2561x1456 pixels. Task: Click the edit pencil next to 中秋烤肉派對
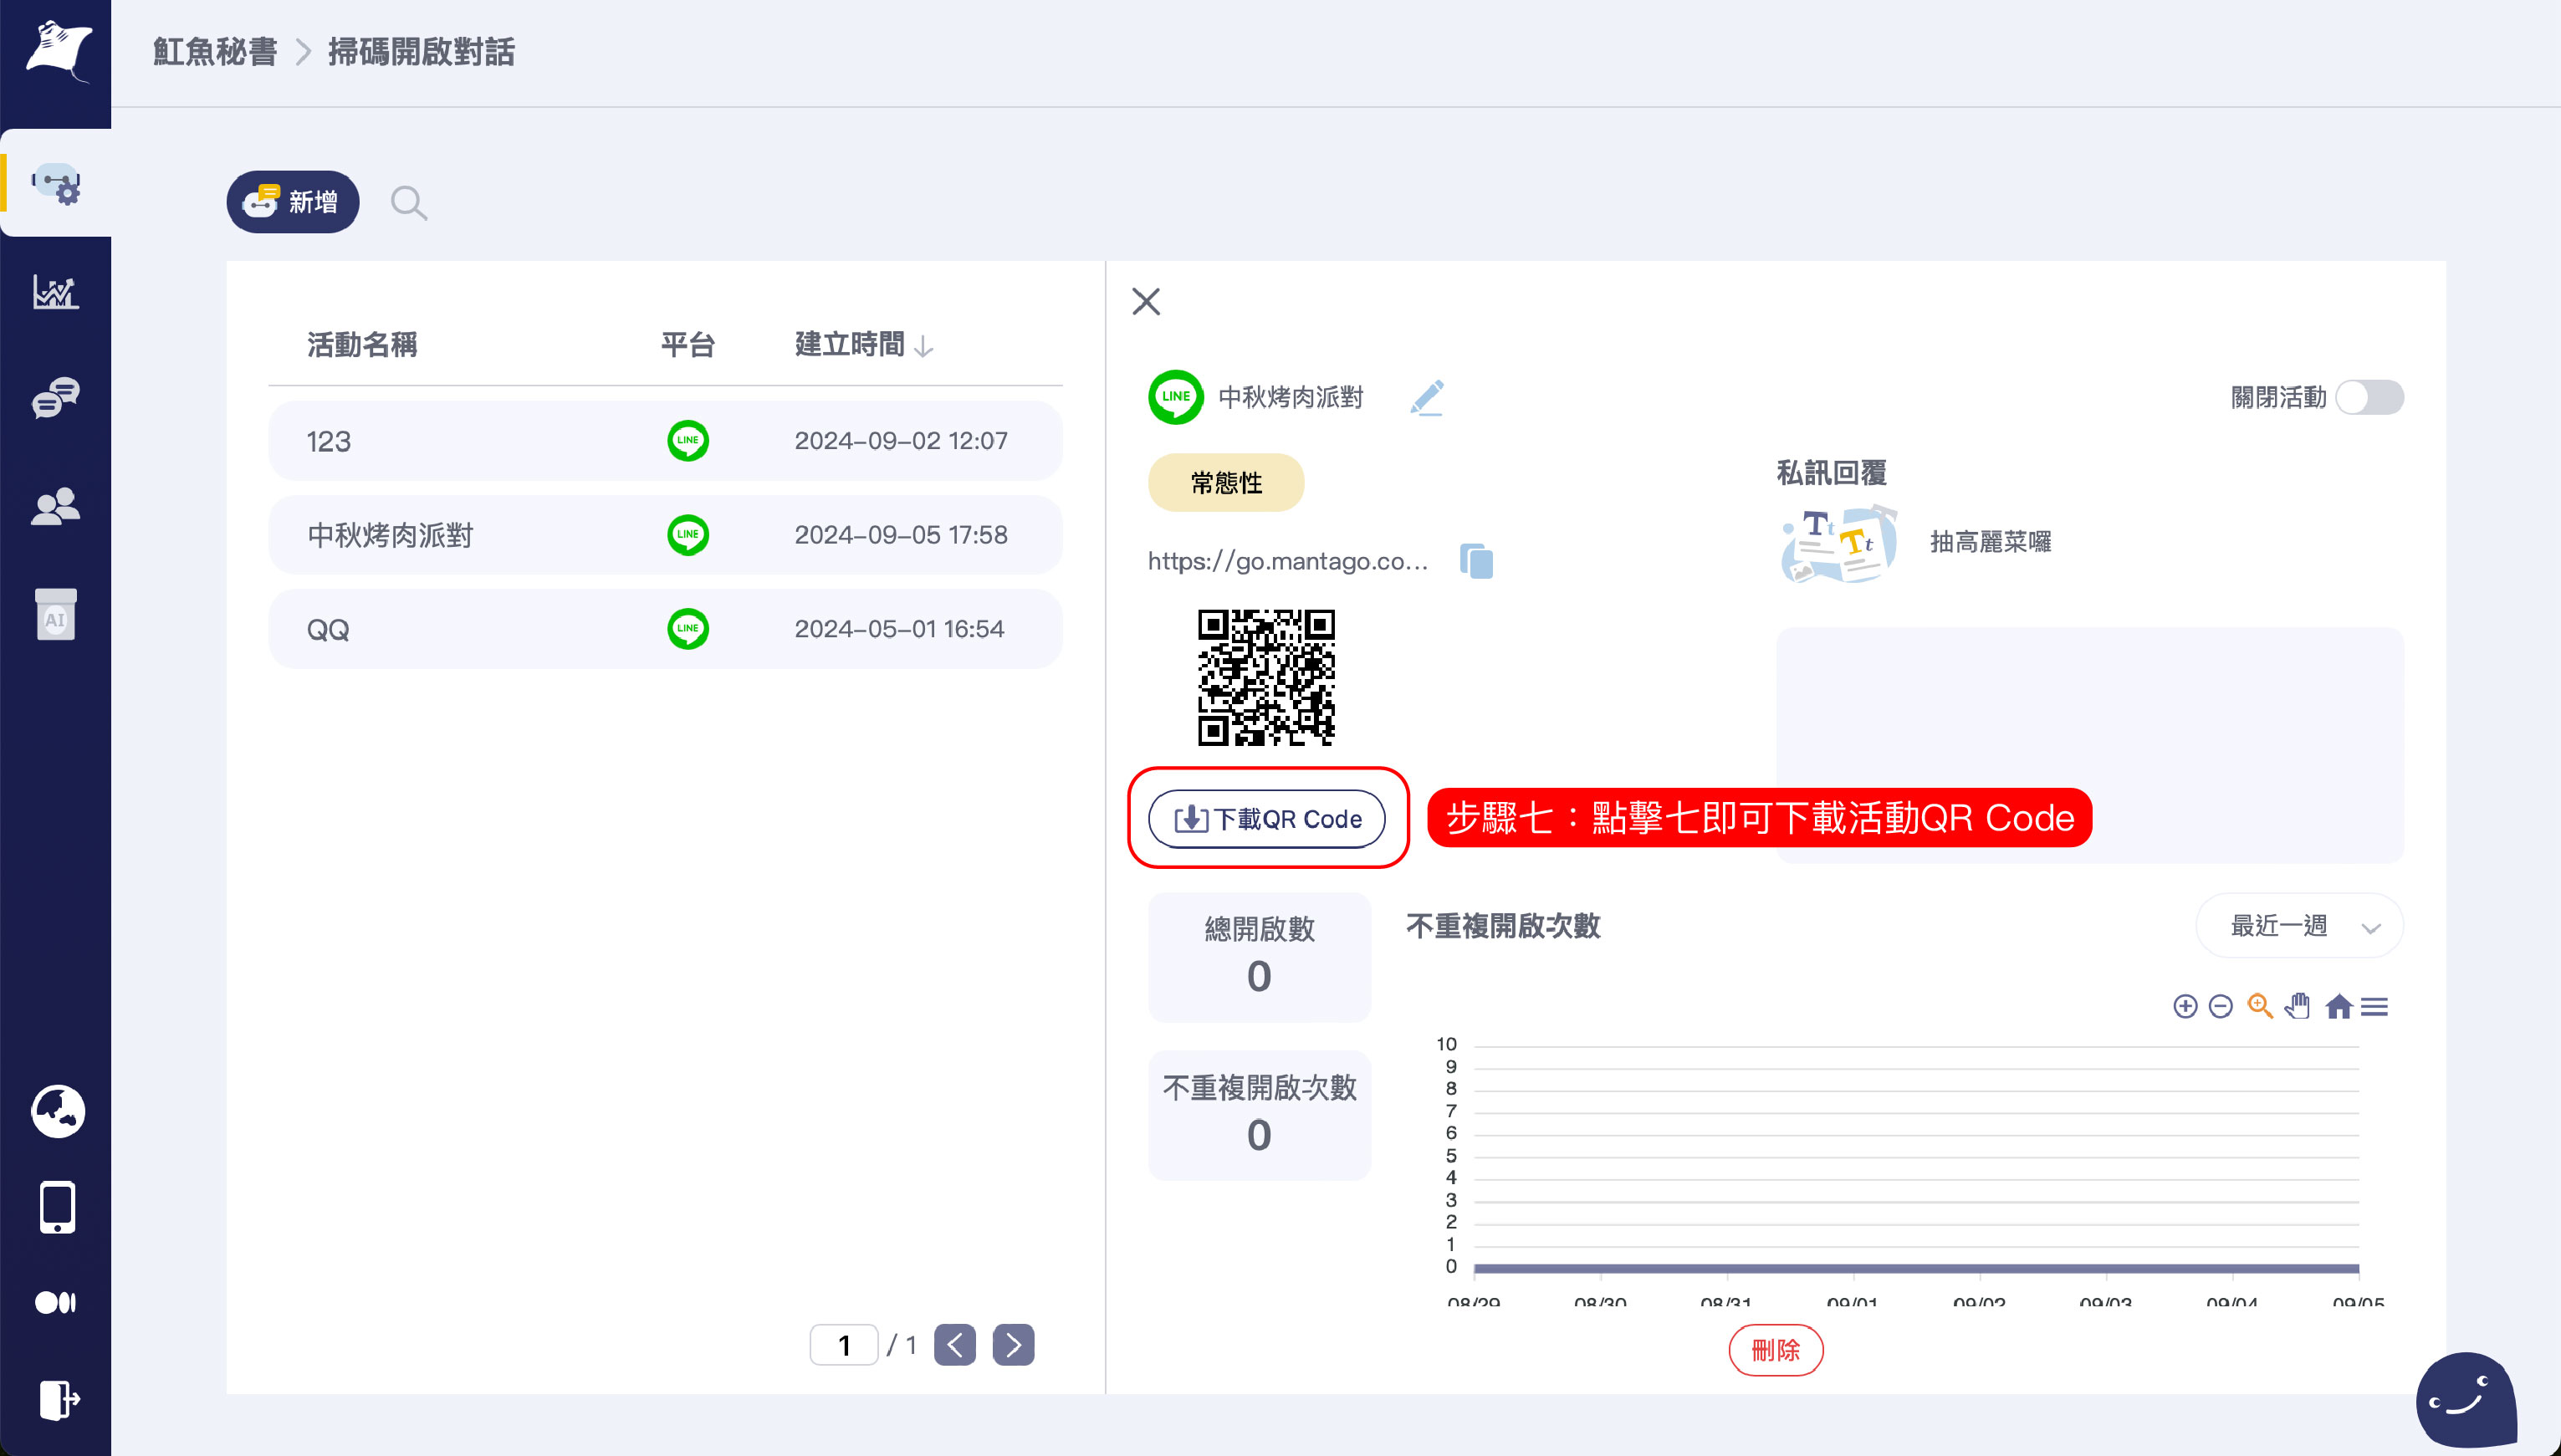click(x=1427, y=397)
